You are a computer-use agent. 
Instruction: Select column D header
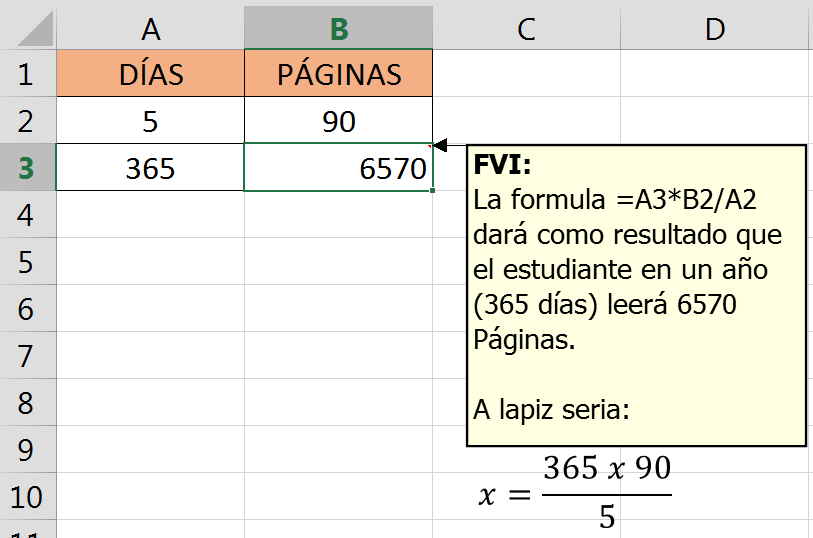coord(714,29)
